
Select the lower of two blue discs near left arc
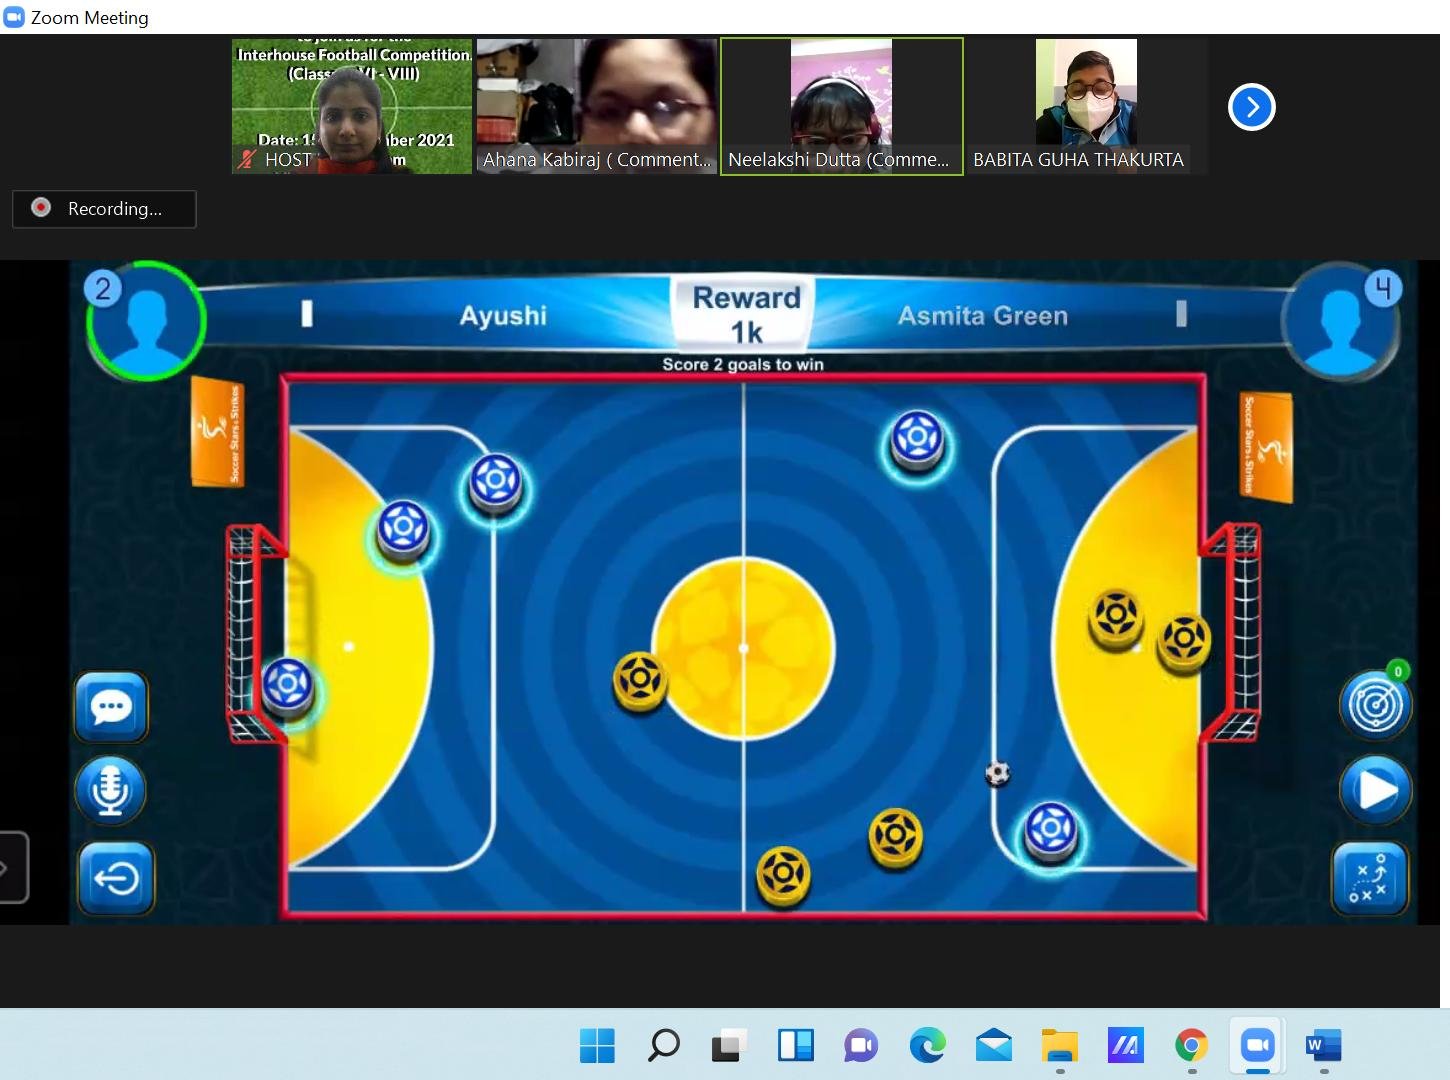(403, 531)
